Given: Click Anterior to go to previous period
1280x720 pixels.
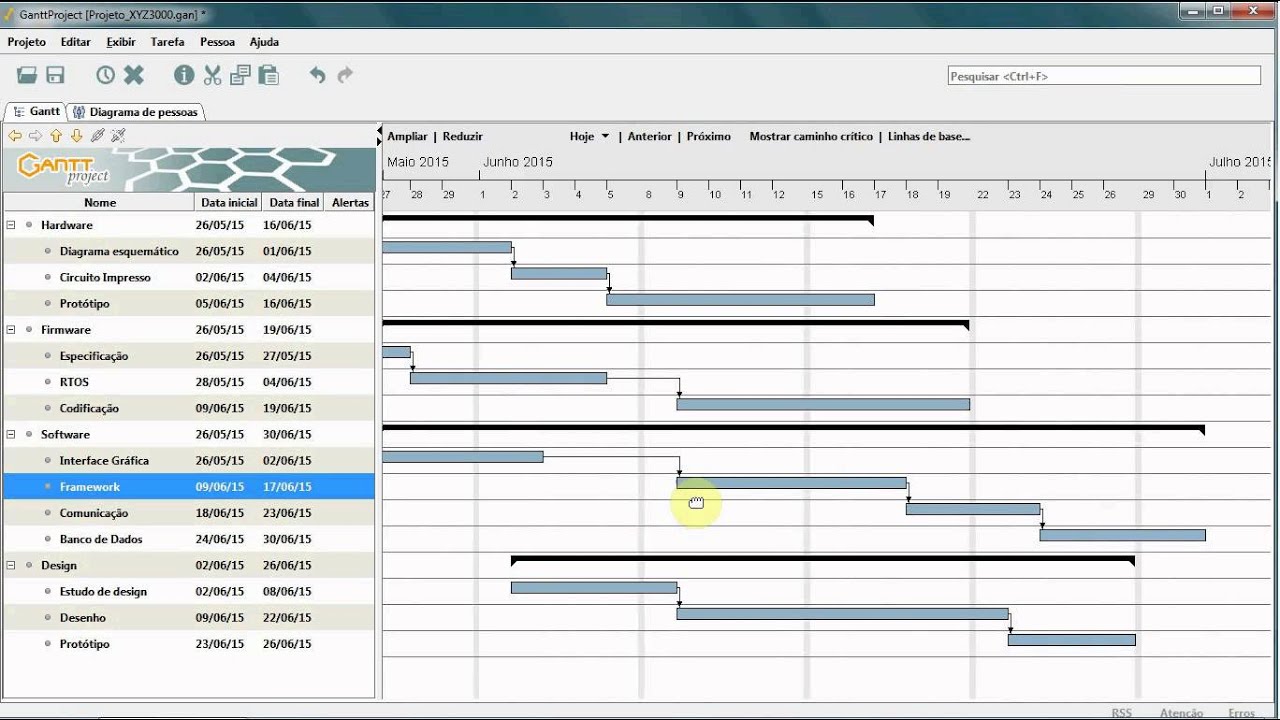Looking at the screenshot, I should tap(649, 136).
